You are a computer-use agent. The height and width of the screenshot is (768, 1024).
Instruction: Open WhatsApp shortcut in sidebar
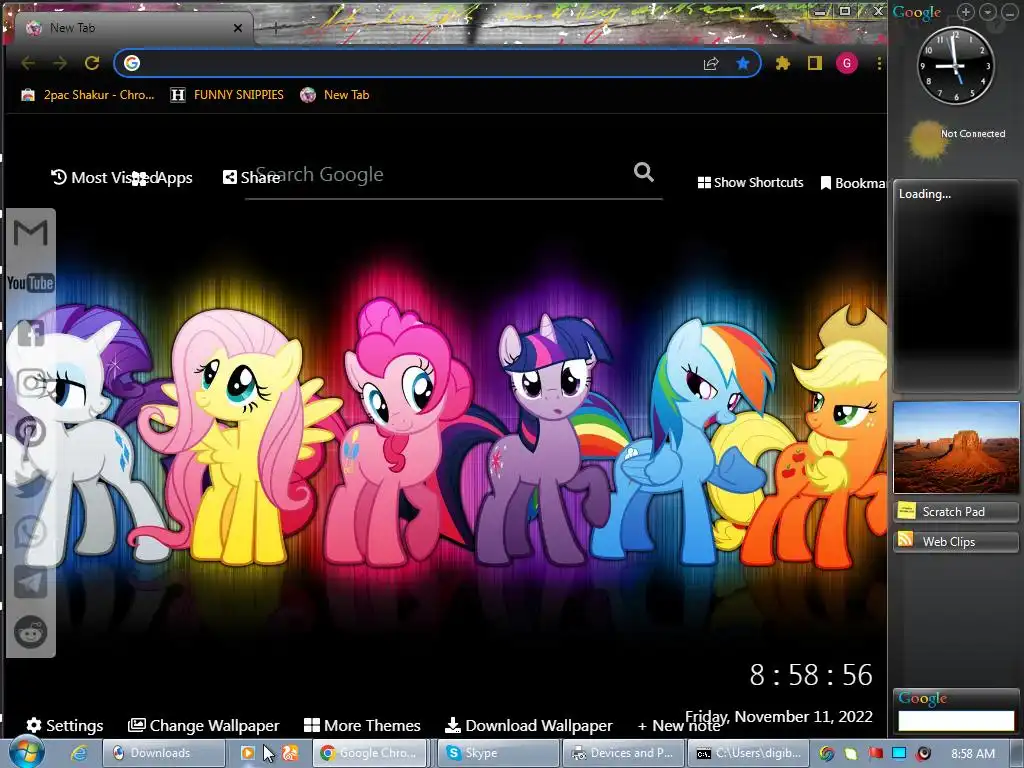click(x=31, y=532)
